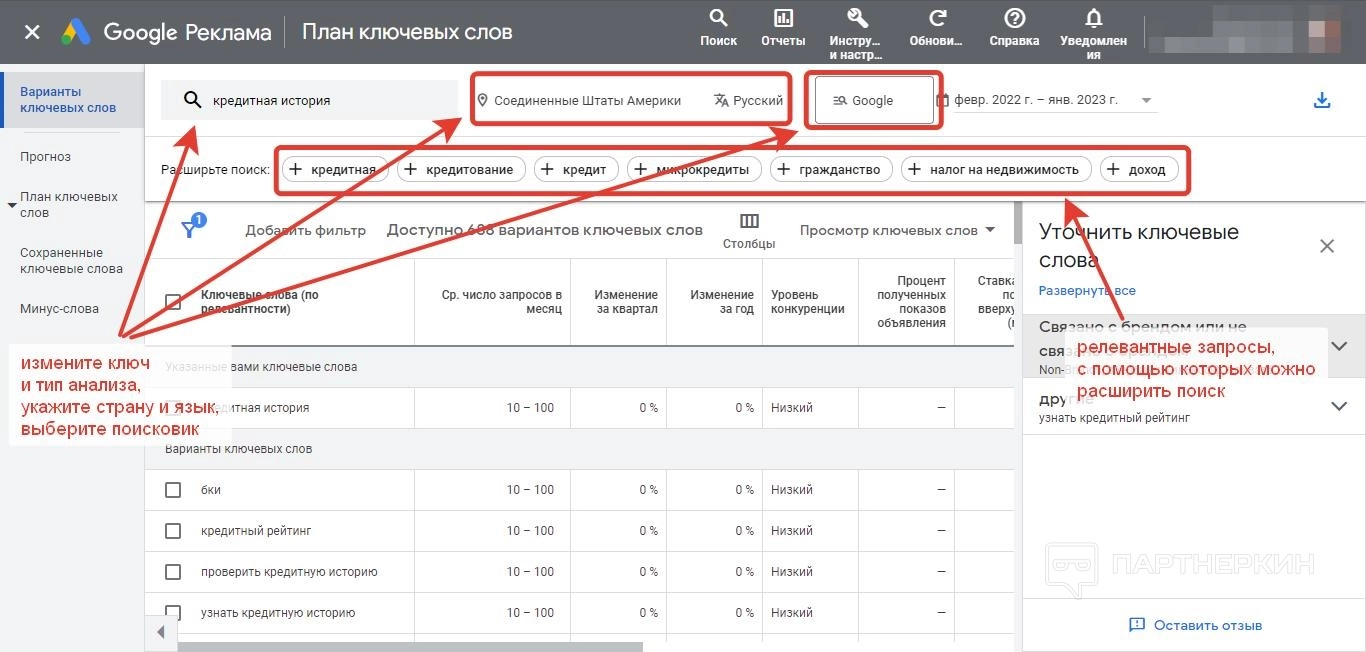This screenshot has width=1366, height=652.
Task: Click the section label Варианты ключевых слов in table
Action: [238, 449]
